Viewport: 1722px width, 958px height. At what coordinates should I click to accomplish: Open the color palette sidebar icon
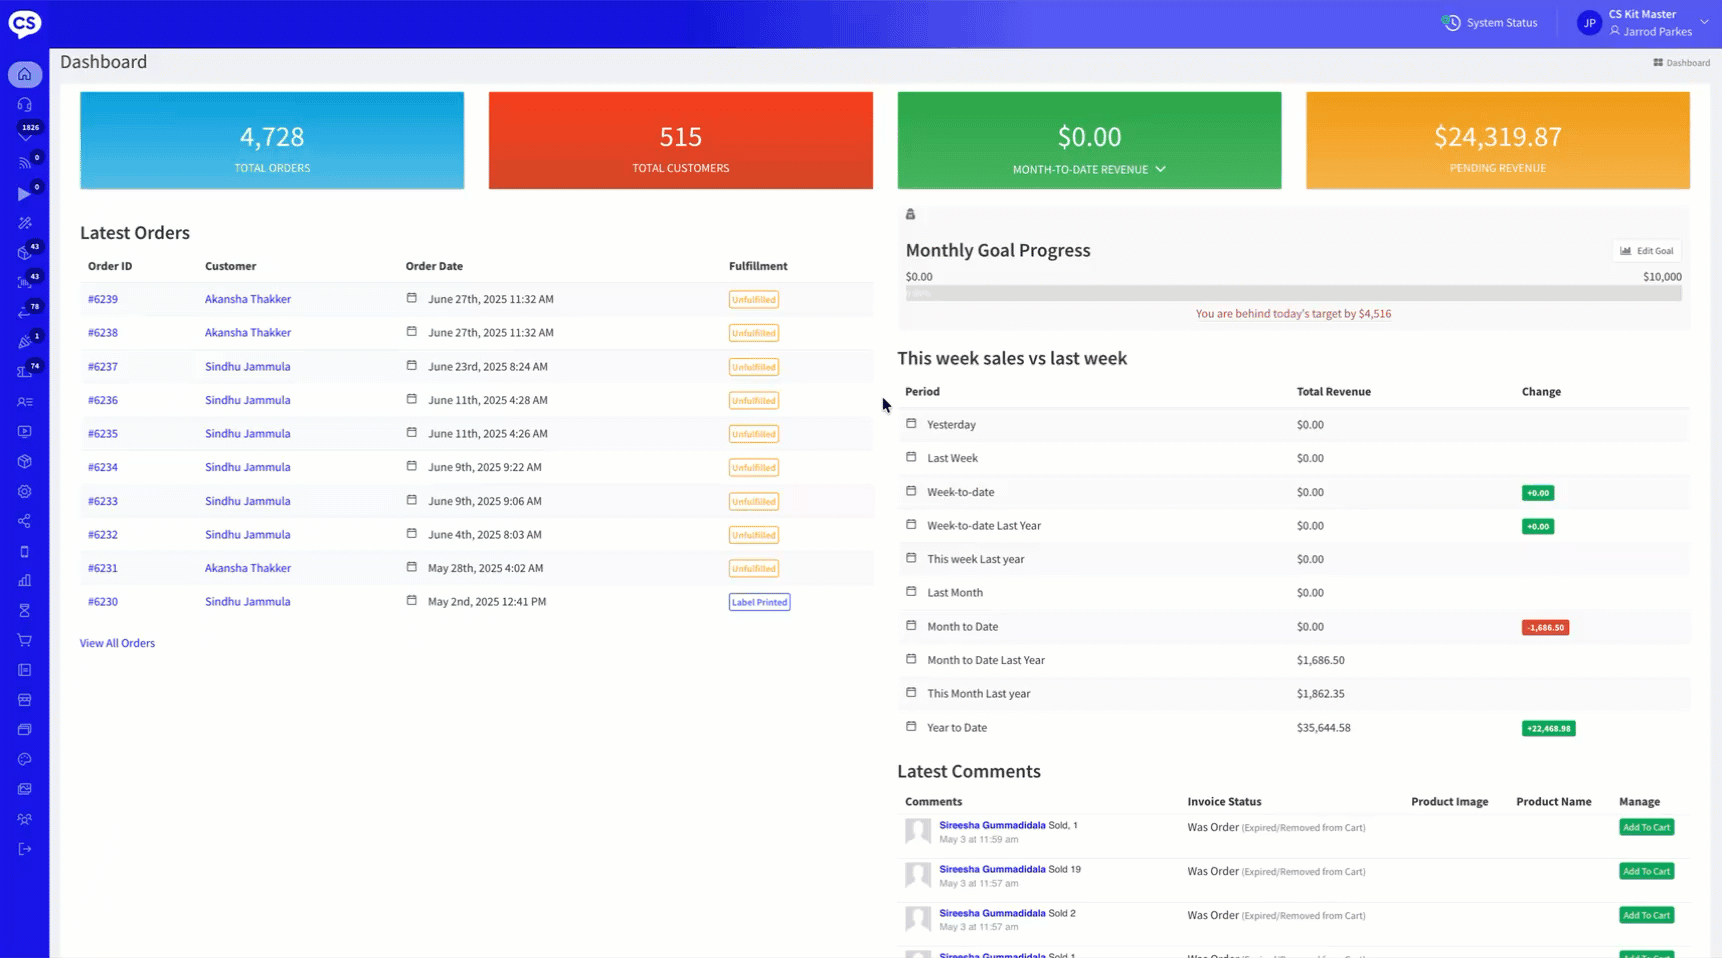coord(25,759)
